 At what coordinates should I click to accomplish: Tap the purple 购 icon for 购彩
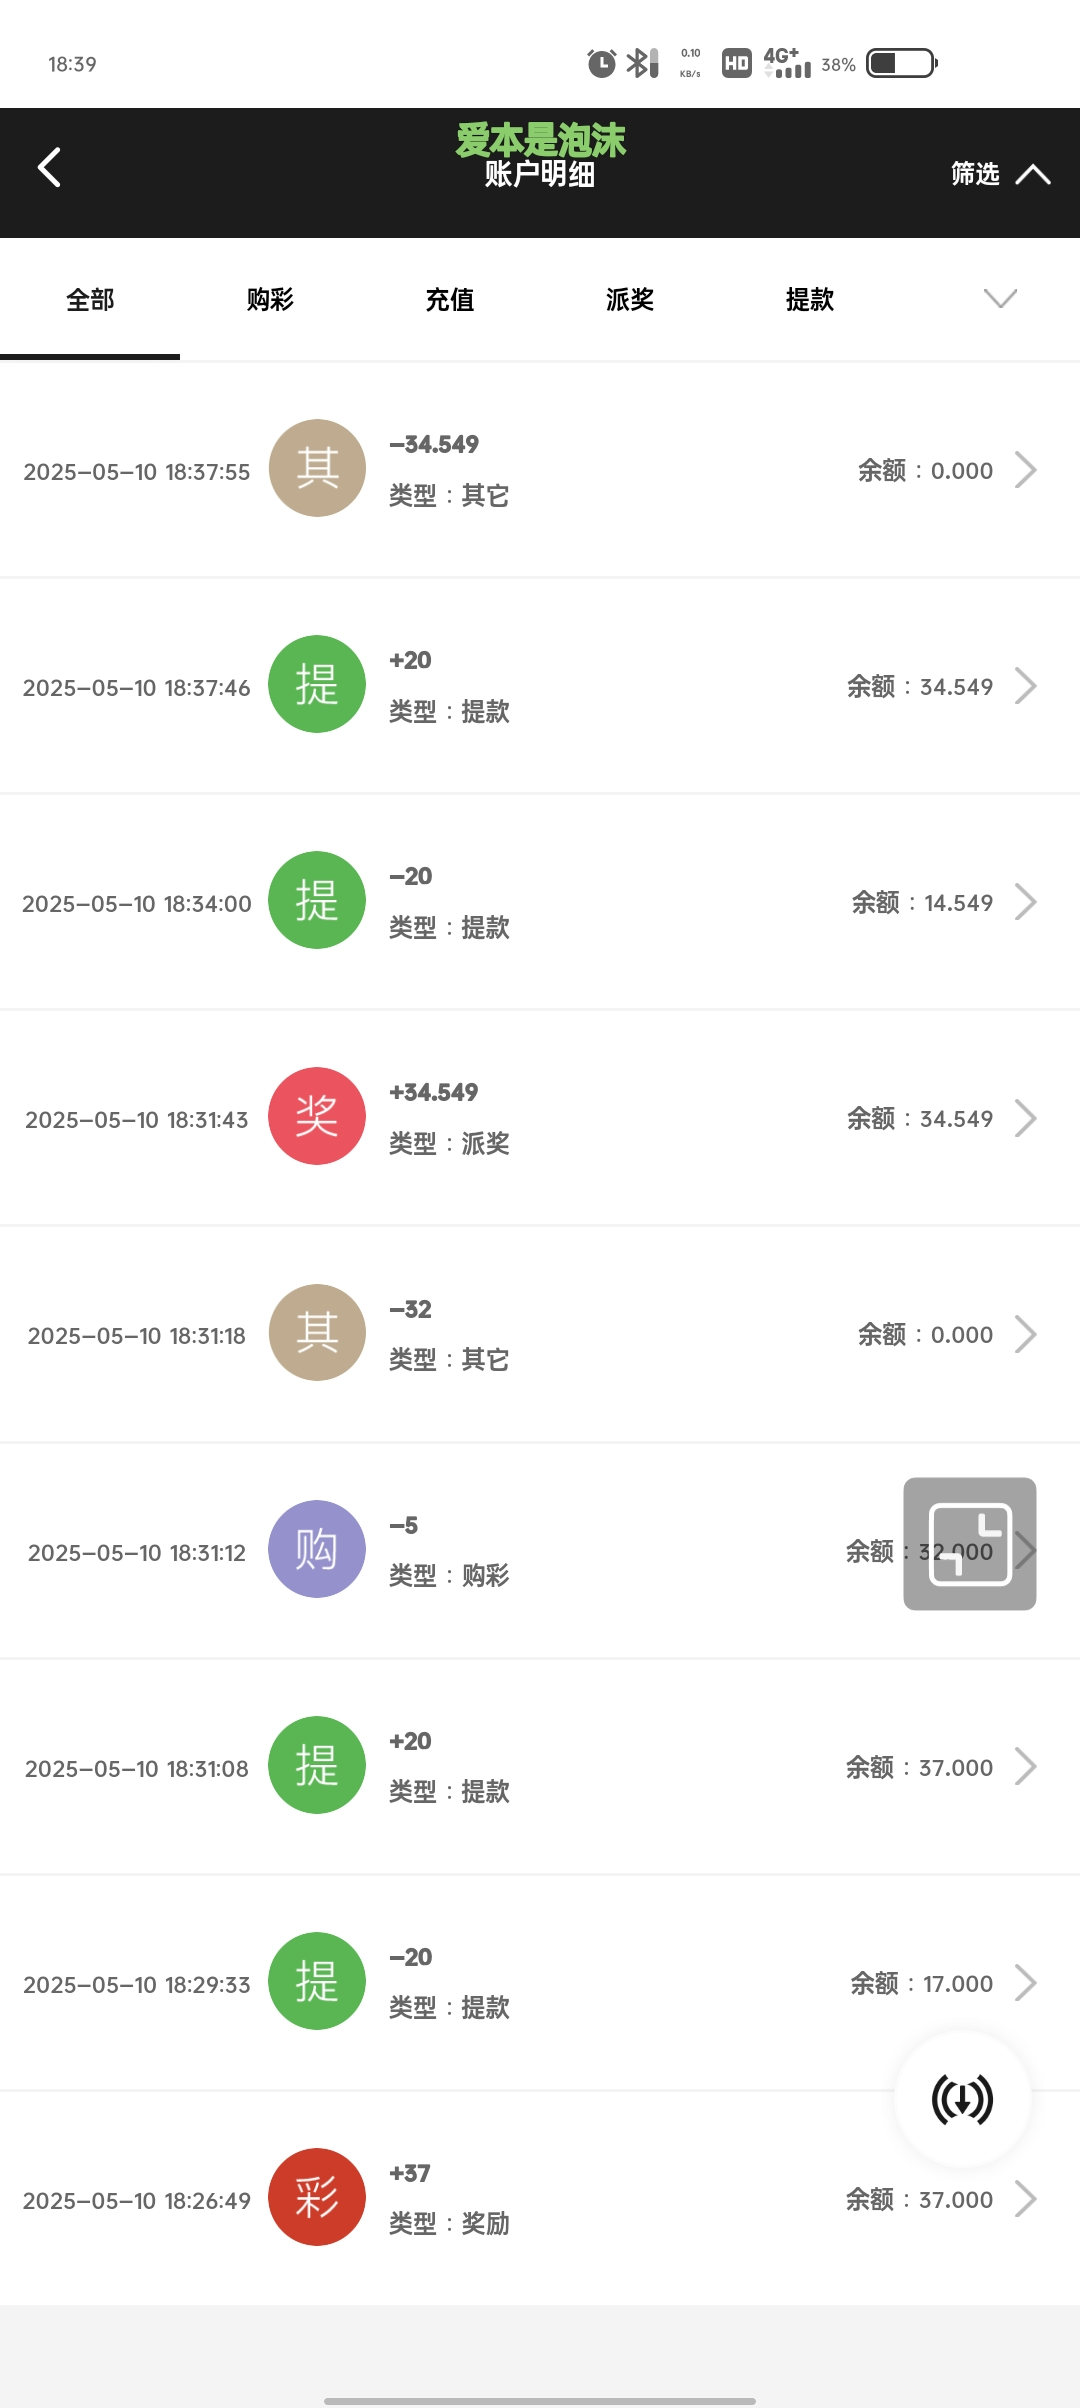pyautogui.click(x=317, y=1549)
